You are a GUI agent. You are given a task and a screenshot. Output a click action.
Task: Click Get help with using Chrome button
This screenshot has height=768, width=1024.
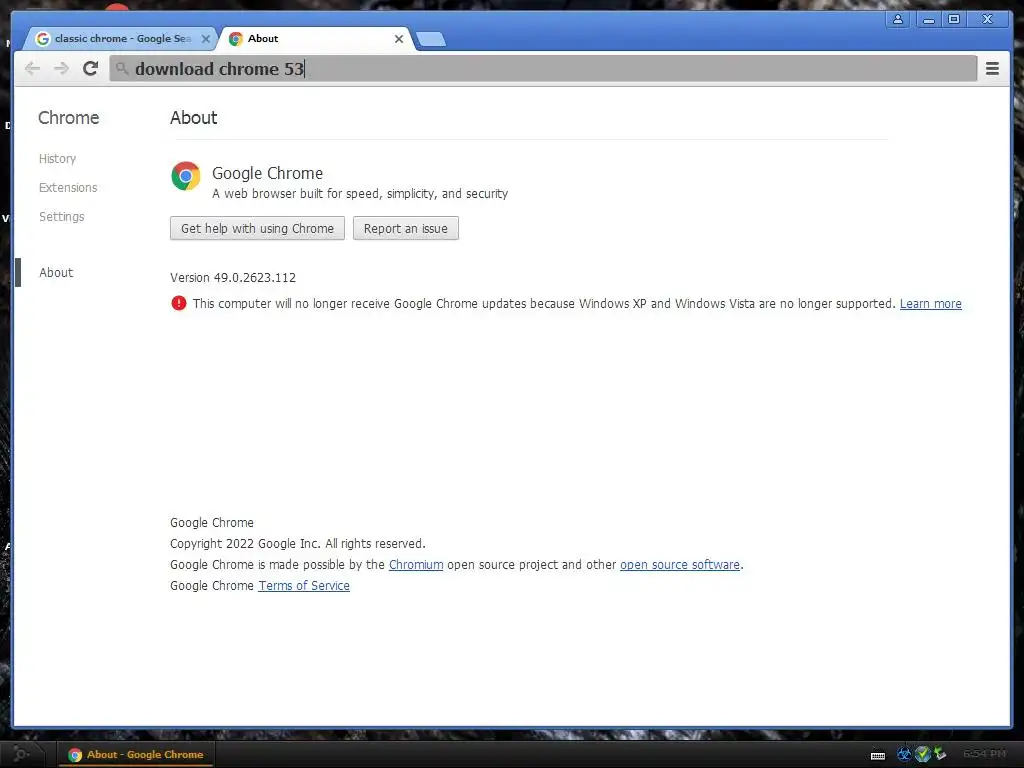tap(257, 228)
